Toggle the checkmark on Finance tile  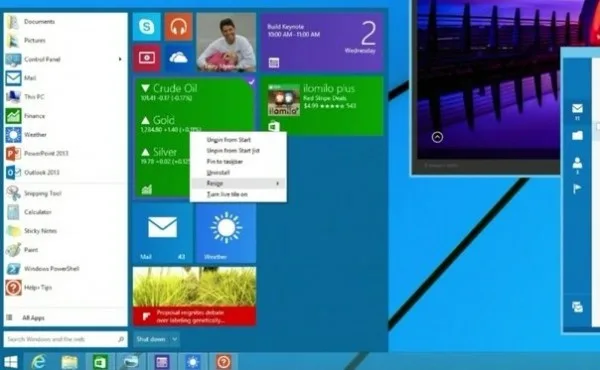pos(251,81)
